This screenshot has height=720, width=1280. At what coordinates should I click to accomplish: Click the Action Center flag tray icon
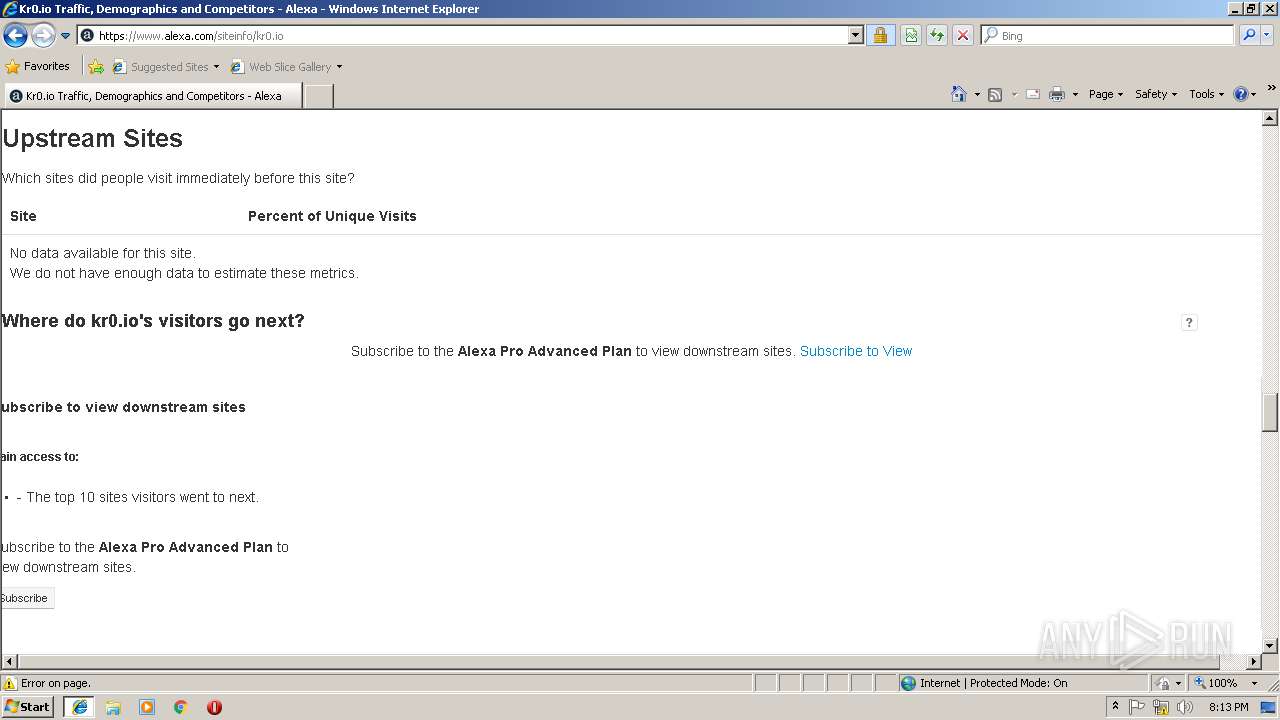point(1137,707)
